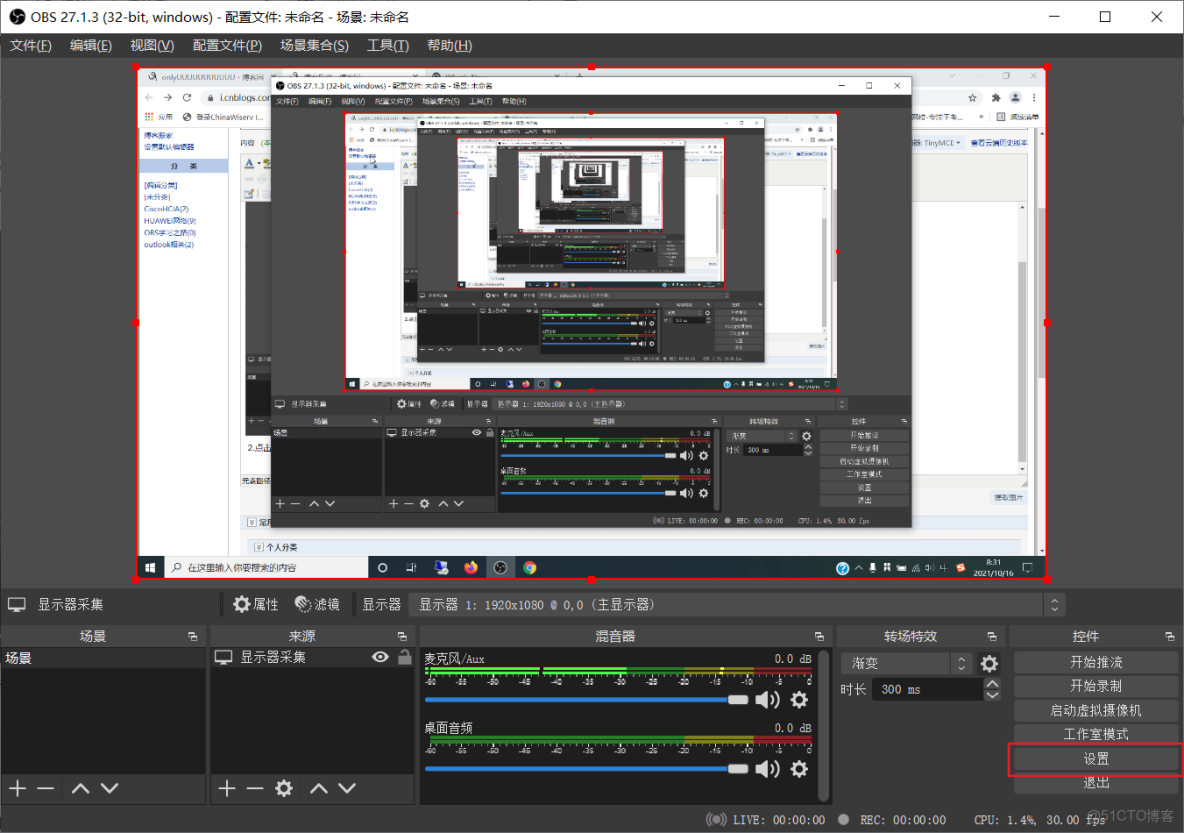
Task: Pop out the 转场特效 dock panel
Action: [x=991, y=637]
